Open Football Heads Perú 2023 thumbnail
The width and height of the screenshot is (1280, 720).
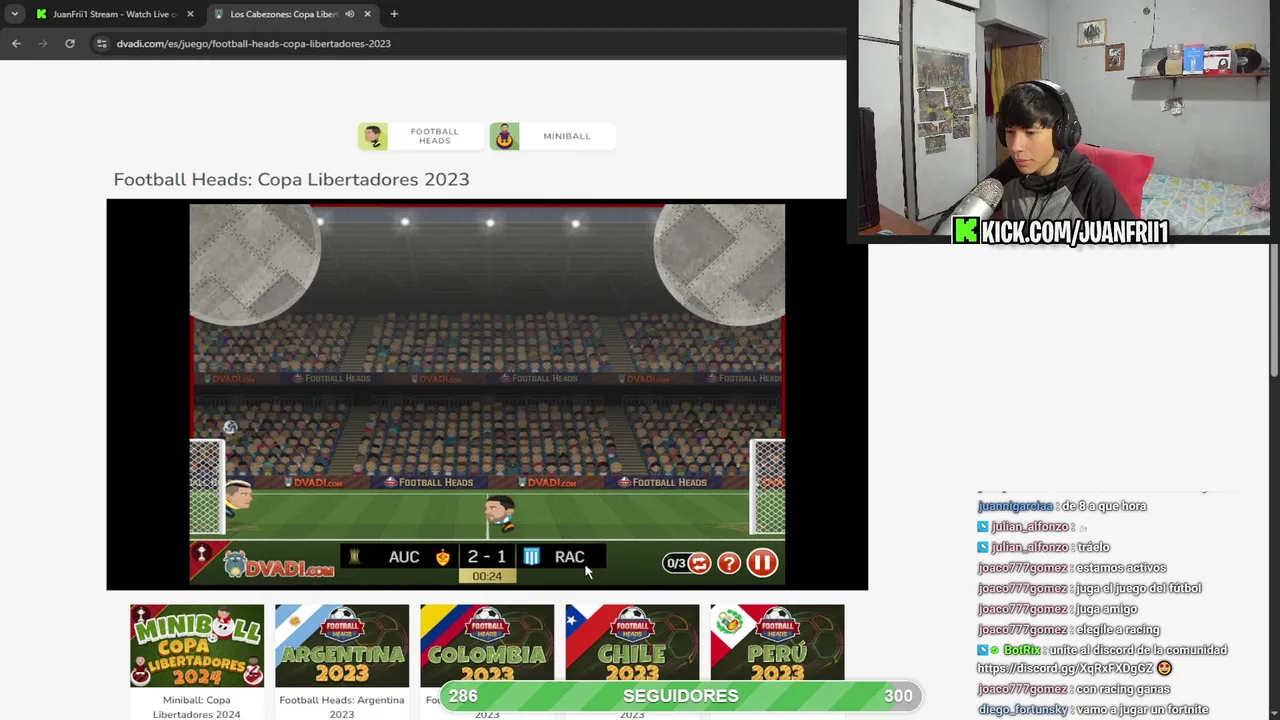tap(777, 646)
